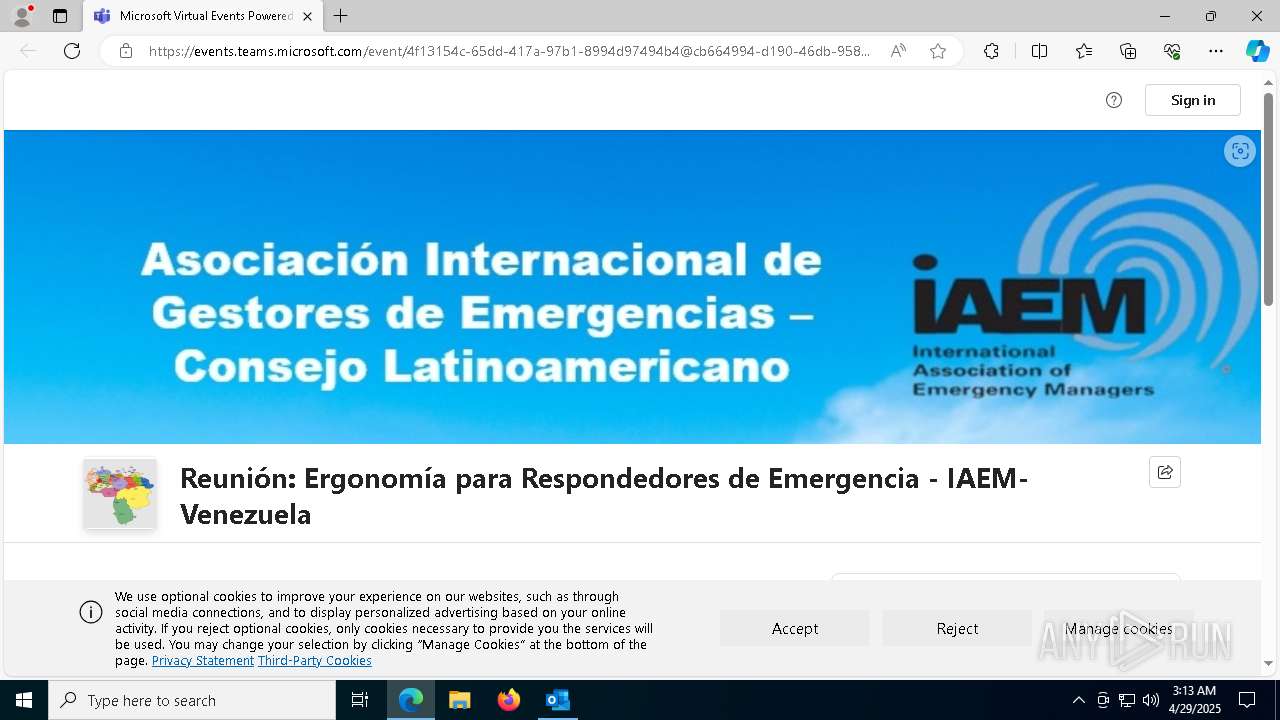This screenshot has height=720, width=1280.
Task: Click the vertical page scrollbar thumb
Action: [1269, 200]
